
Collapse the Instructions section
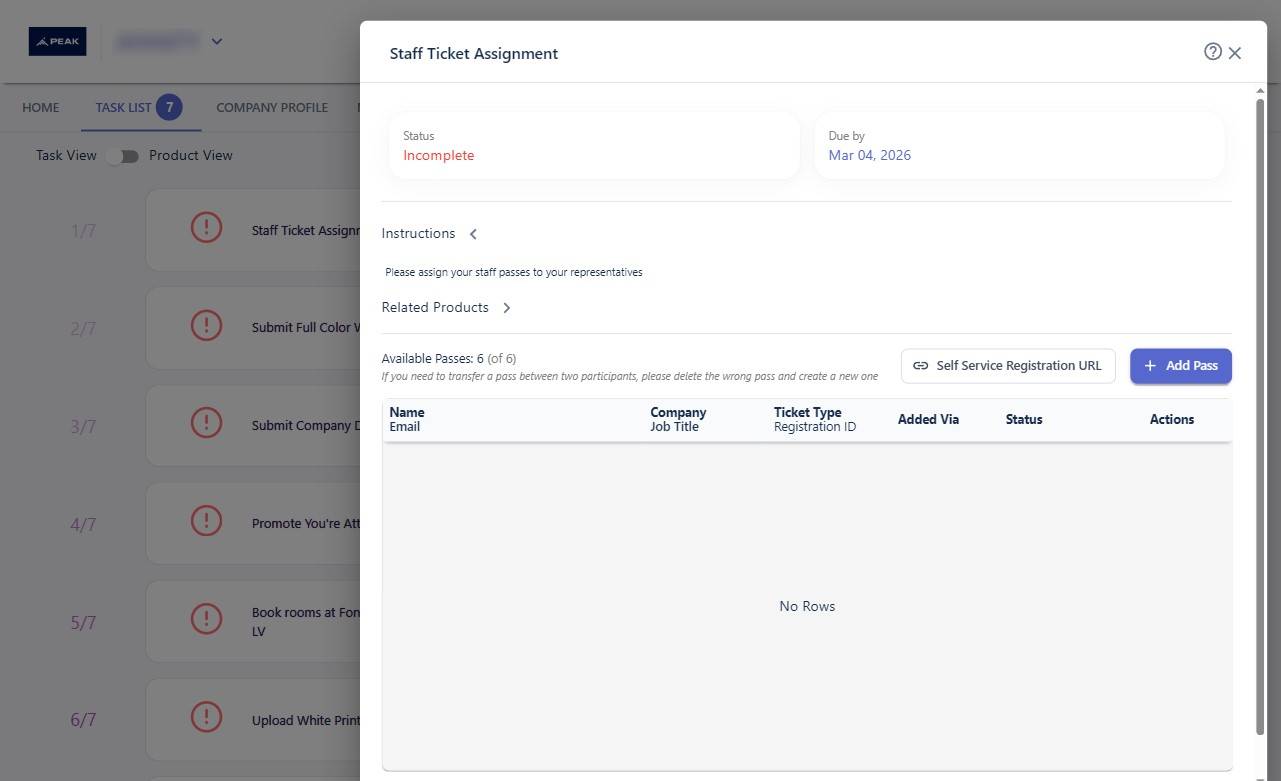[x=473, y=234]
